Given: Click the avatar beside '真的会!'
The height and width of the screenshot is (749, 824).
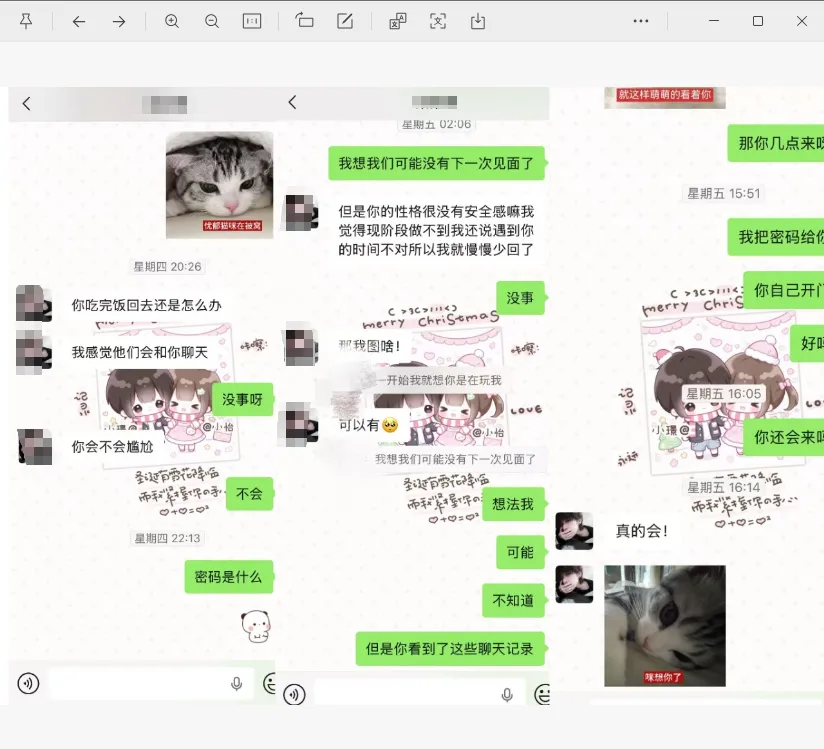Looking at the screenshot, I should 574,531.
